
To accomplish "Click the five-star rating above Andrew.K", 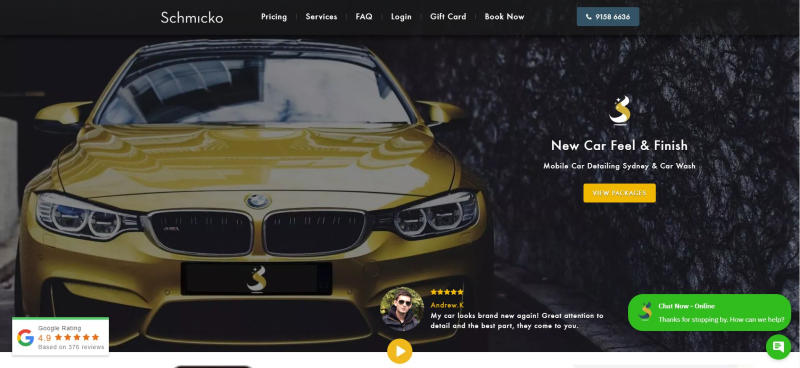I will click(x=446, y=292).
